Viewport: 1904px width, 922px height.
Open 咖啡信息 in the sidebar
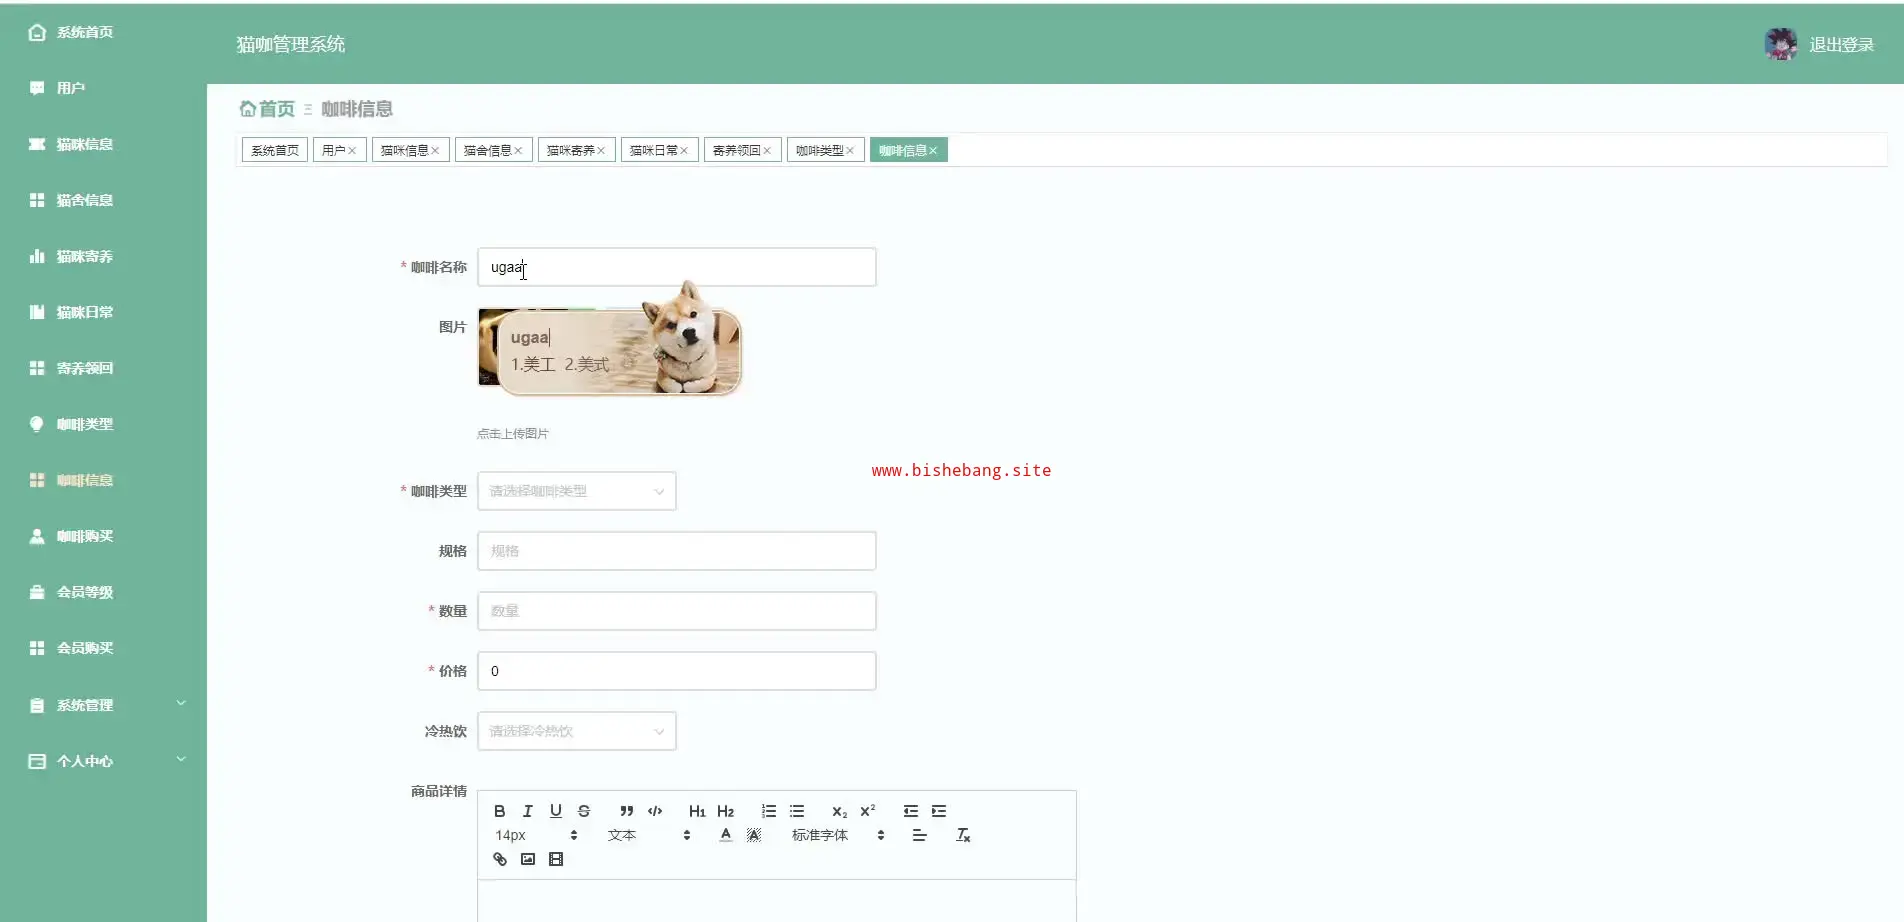[x=104, y=480]
